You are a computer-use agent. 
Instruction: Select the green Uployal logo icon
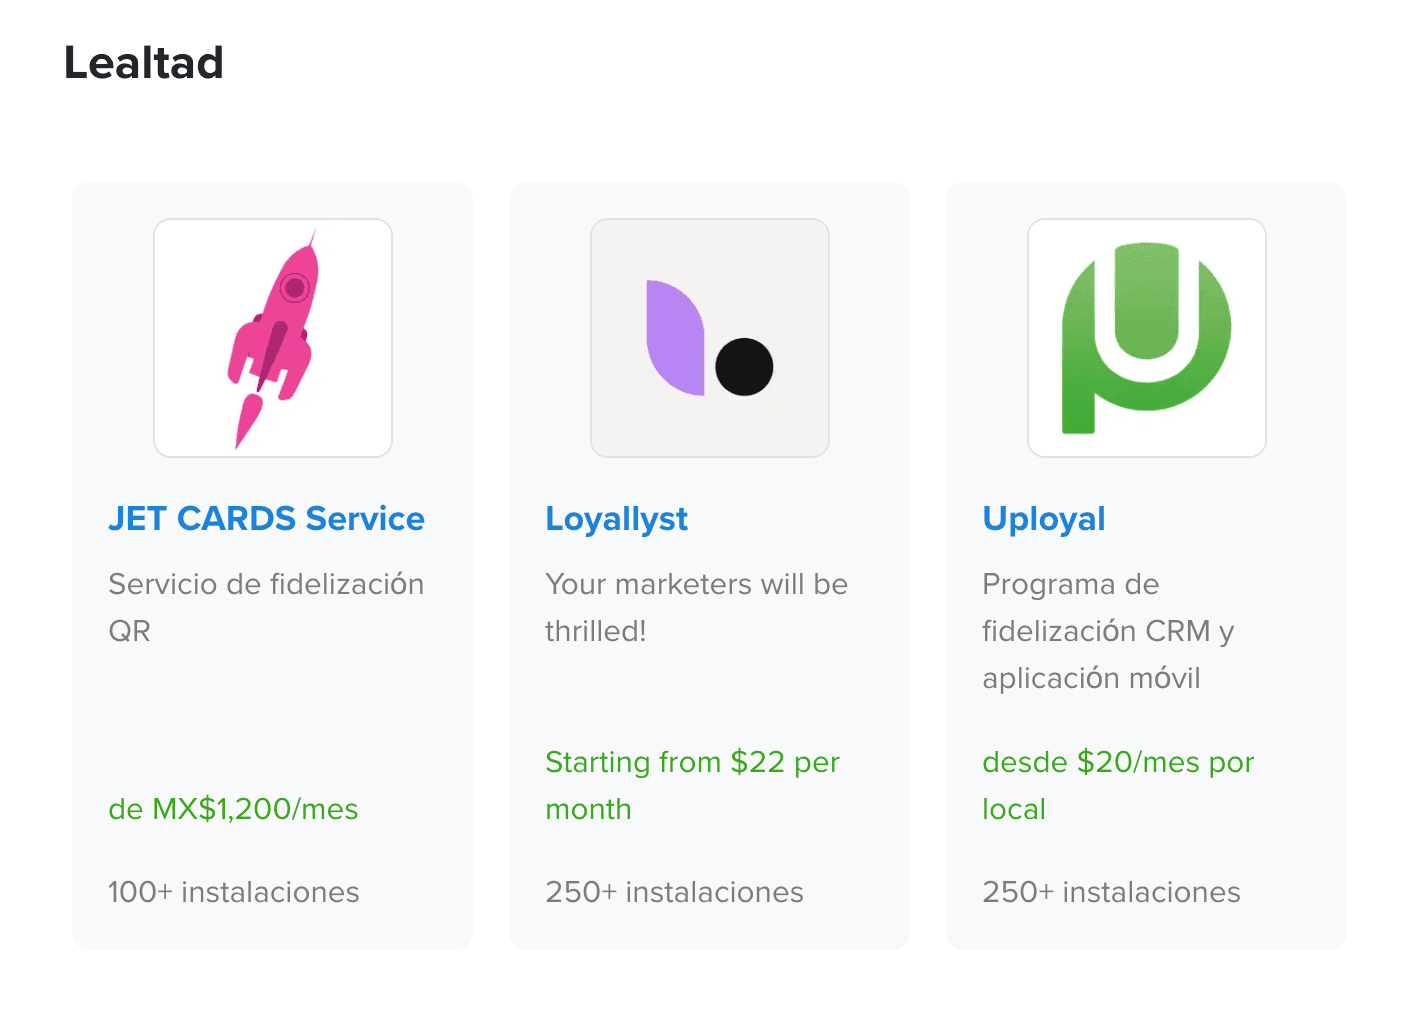point(1147,338)
